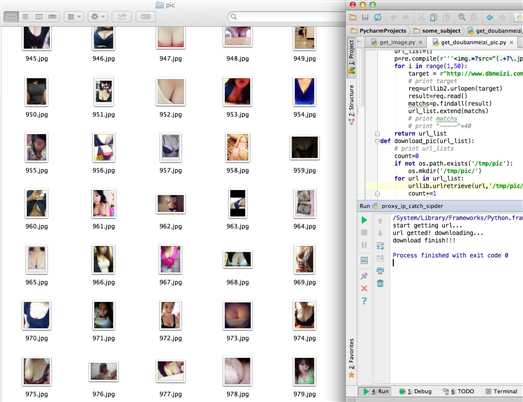This screenshot has width=523, height=402.
Task: Click the file name 952.jpg
Action: click(x=171, y=114)
